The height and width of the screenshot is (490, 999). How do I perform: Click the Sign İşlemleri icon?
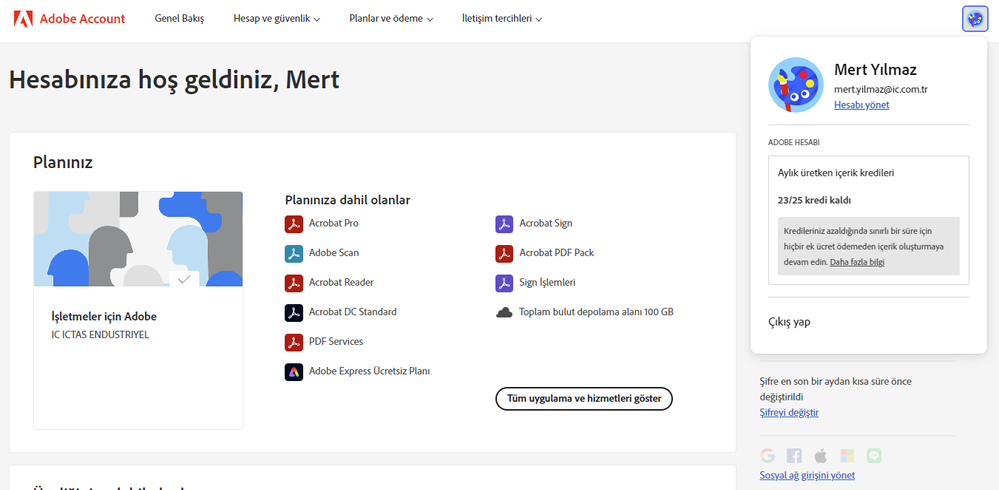504,282
